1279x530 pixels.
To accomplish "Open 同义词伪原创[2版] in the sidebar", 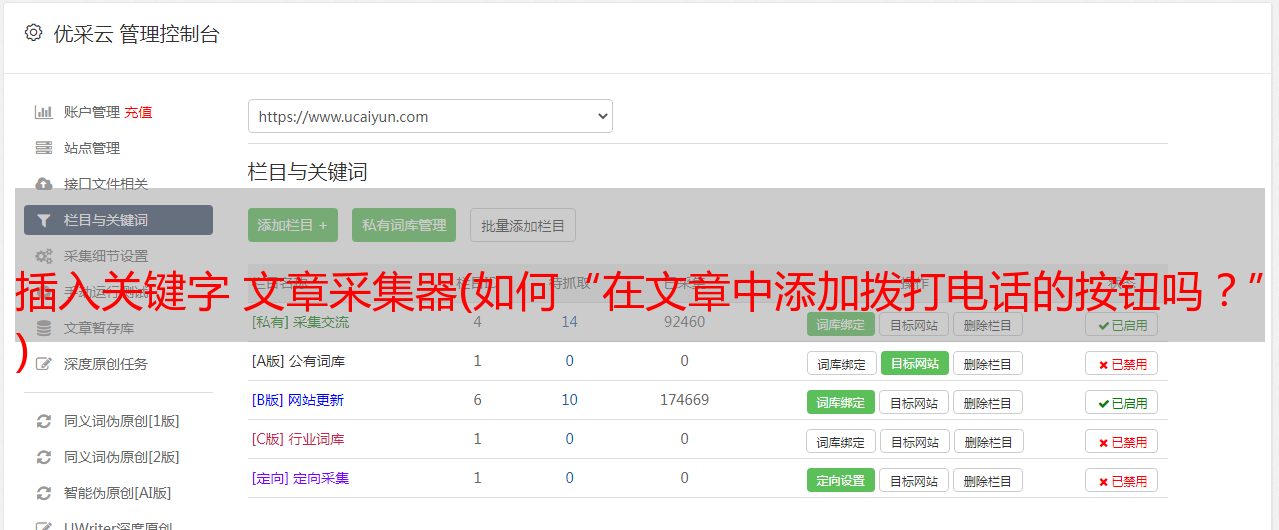I will click(x=122, y=457).
